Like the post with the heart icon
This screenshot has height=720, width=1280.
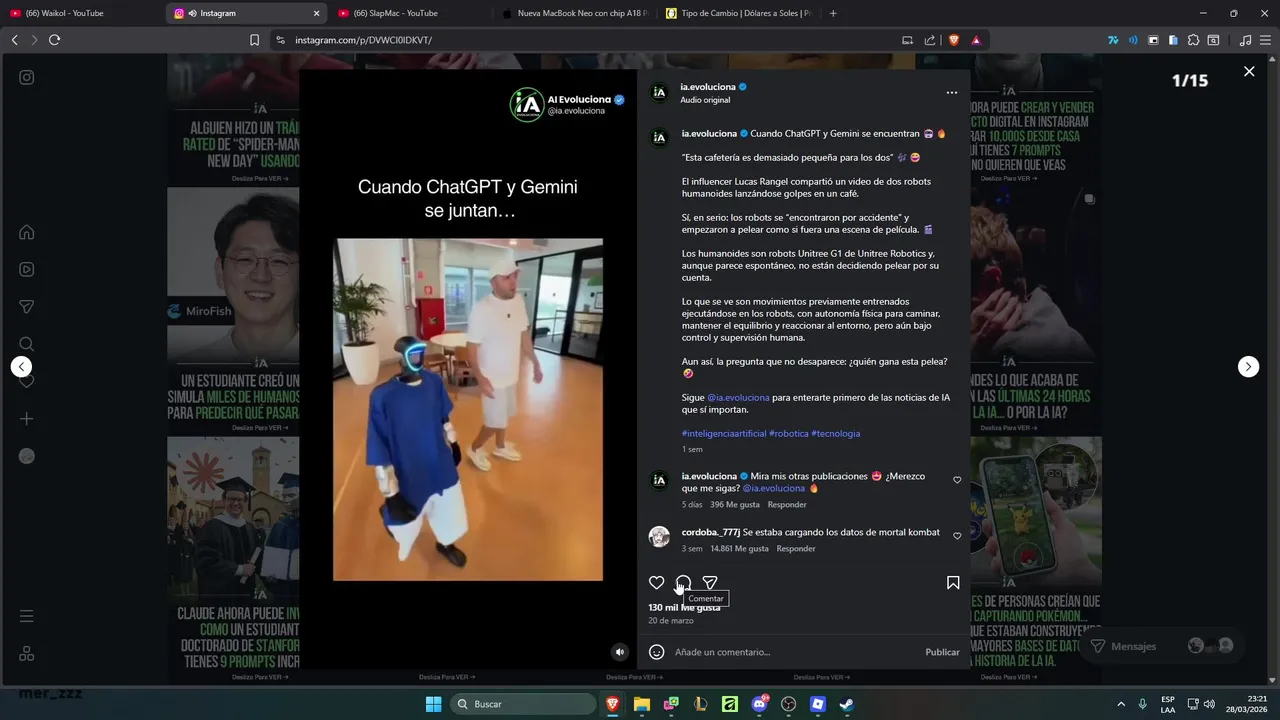click(x=656, y=583)
